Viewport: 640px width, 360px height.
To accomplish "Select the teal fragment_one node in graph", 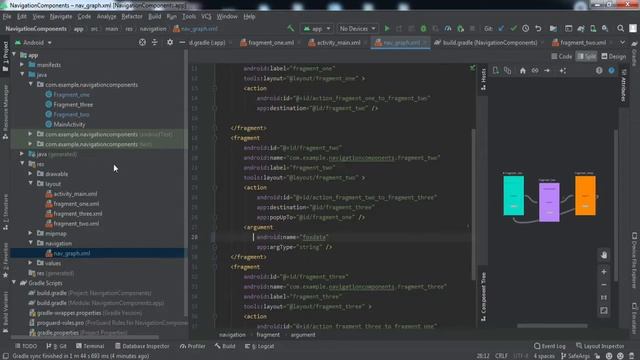I will (x=513, y=196).
